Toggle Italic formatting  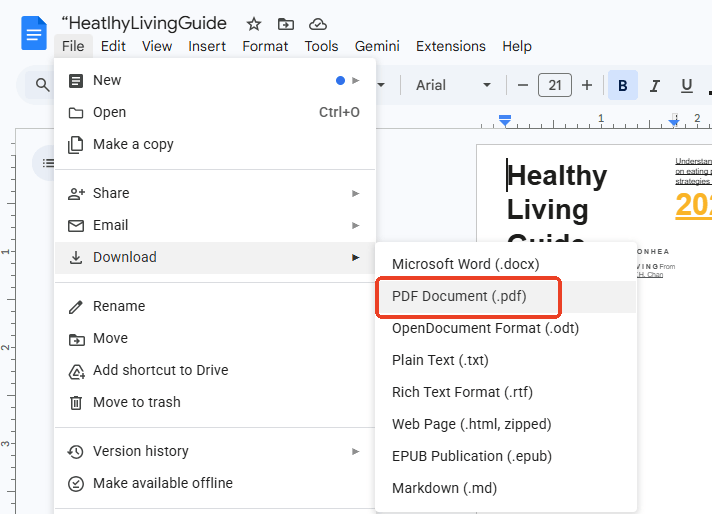654,85
